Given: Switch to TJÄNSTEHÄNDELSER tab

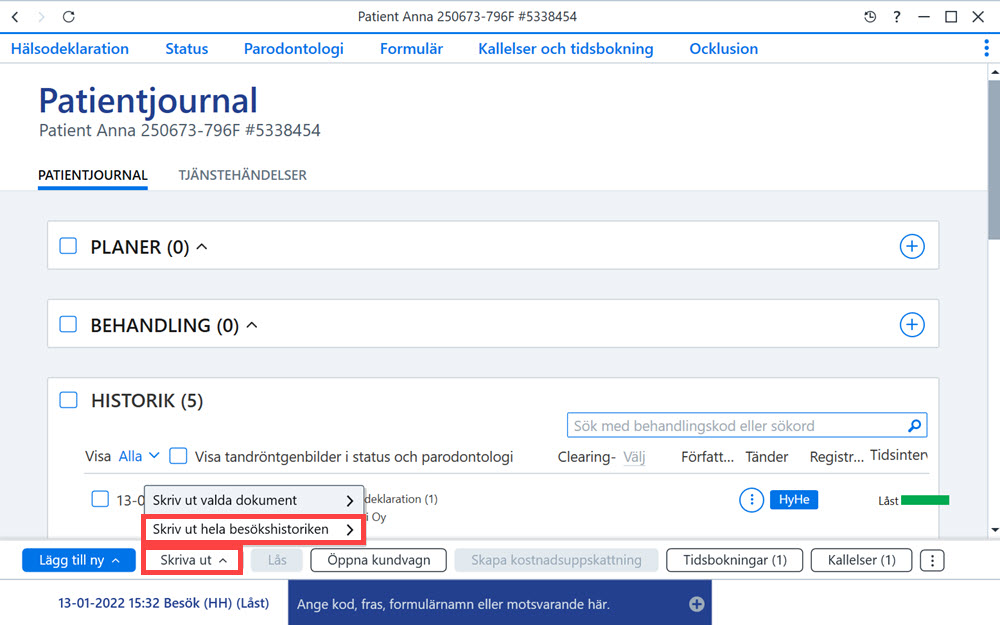Looking at the screenshot, I should pyautogui.click(x=242, y=175).
